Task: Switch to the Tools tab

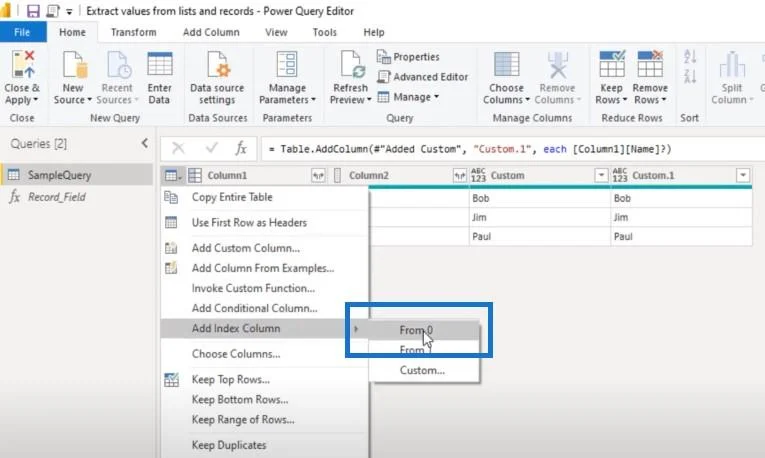Action: (324, 32)
